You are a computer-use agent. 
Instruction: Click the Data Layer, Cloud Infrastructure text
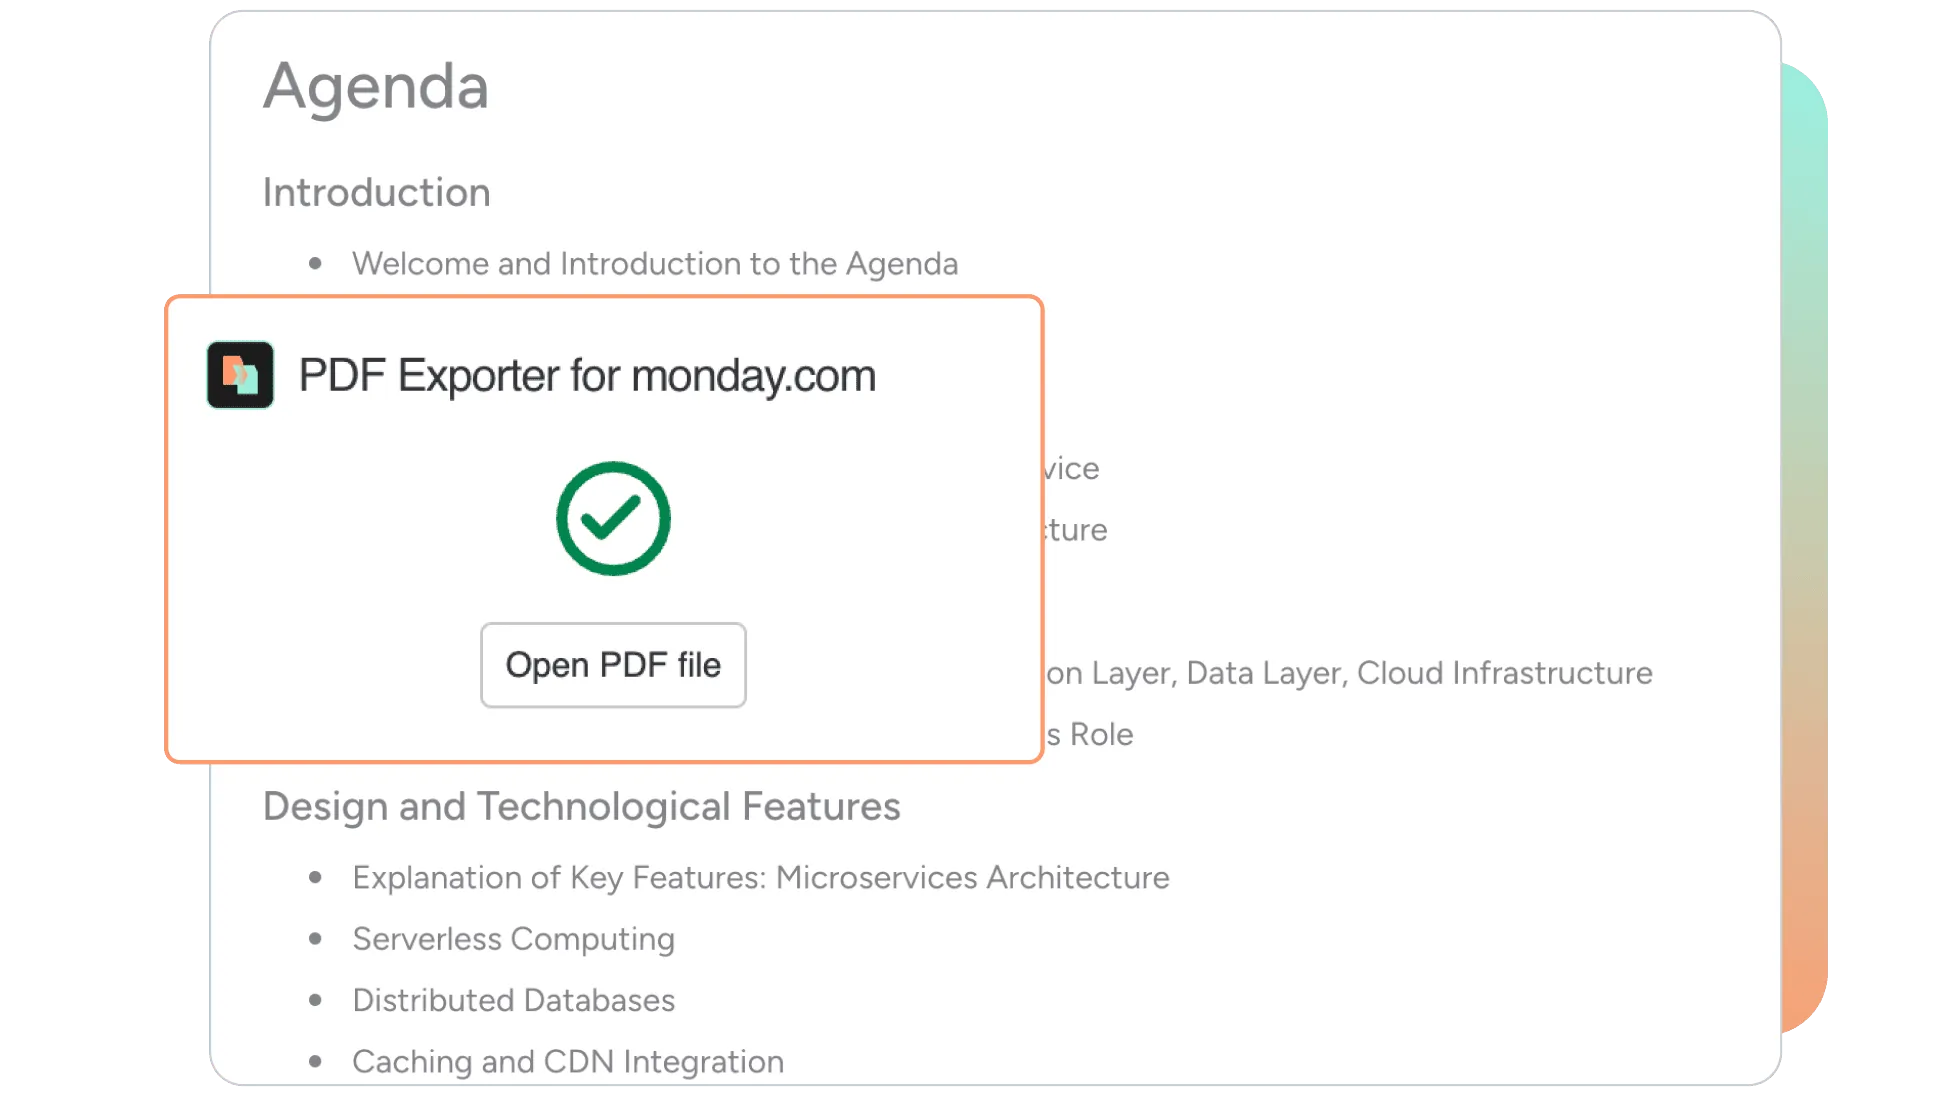(1418, 673)
